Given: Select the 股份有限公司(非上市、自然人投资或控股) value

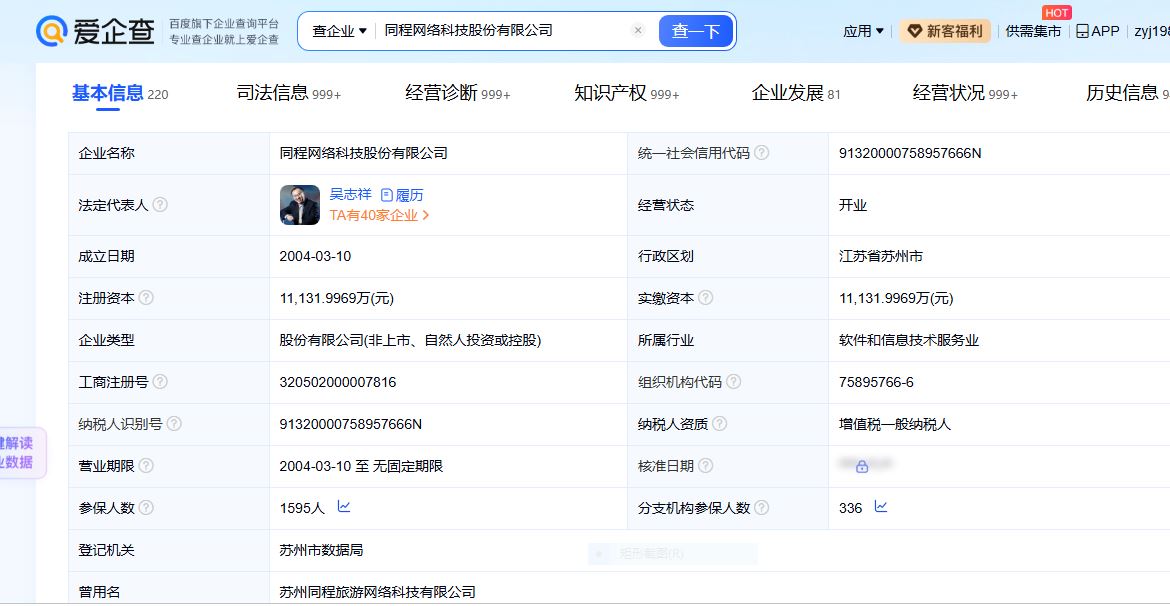Looking at the screenshot, I should pyautogui.click(x=410, y=340).
